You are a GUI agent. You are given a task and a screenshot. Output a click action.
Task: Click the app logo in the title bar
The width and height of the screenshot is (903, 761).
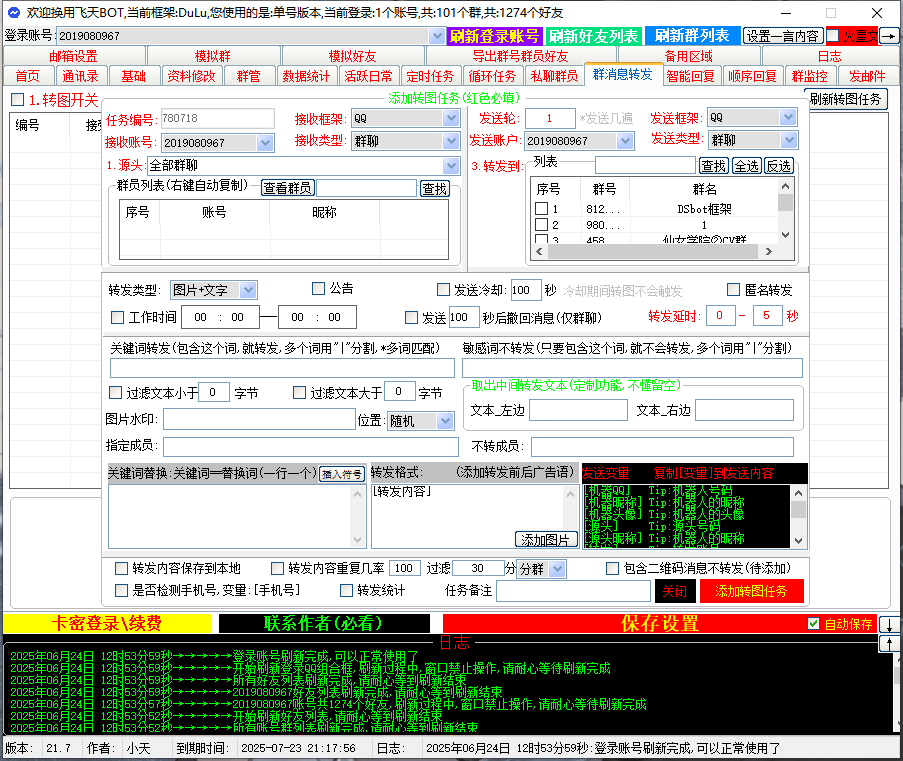pos(13,13)
